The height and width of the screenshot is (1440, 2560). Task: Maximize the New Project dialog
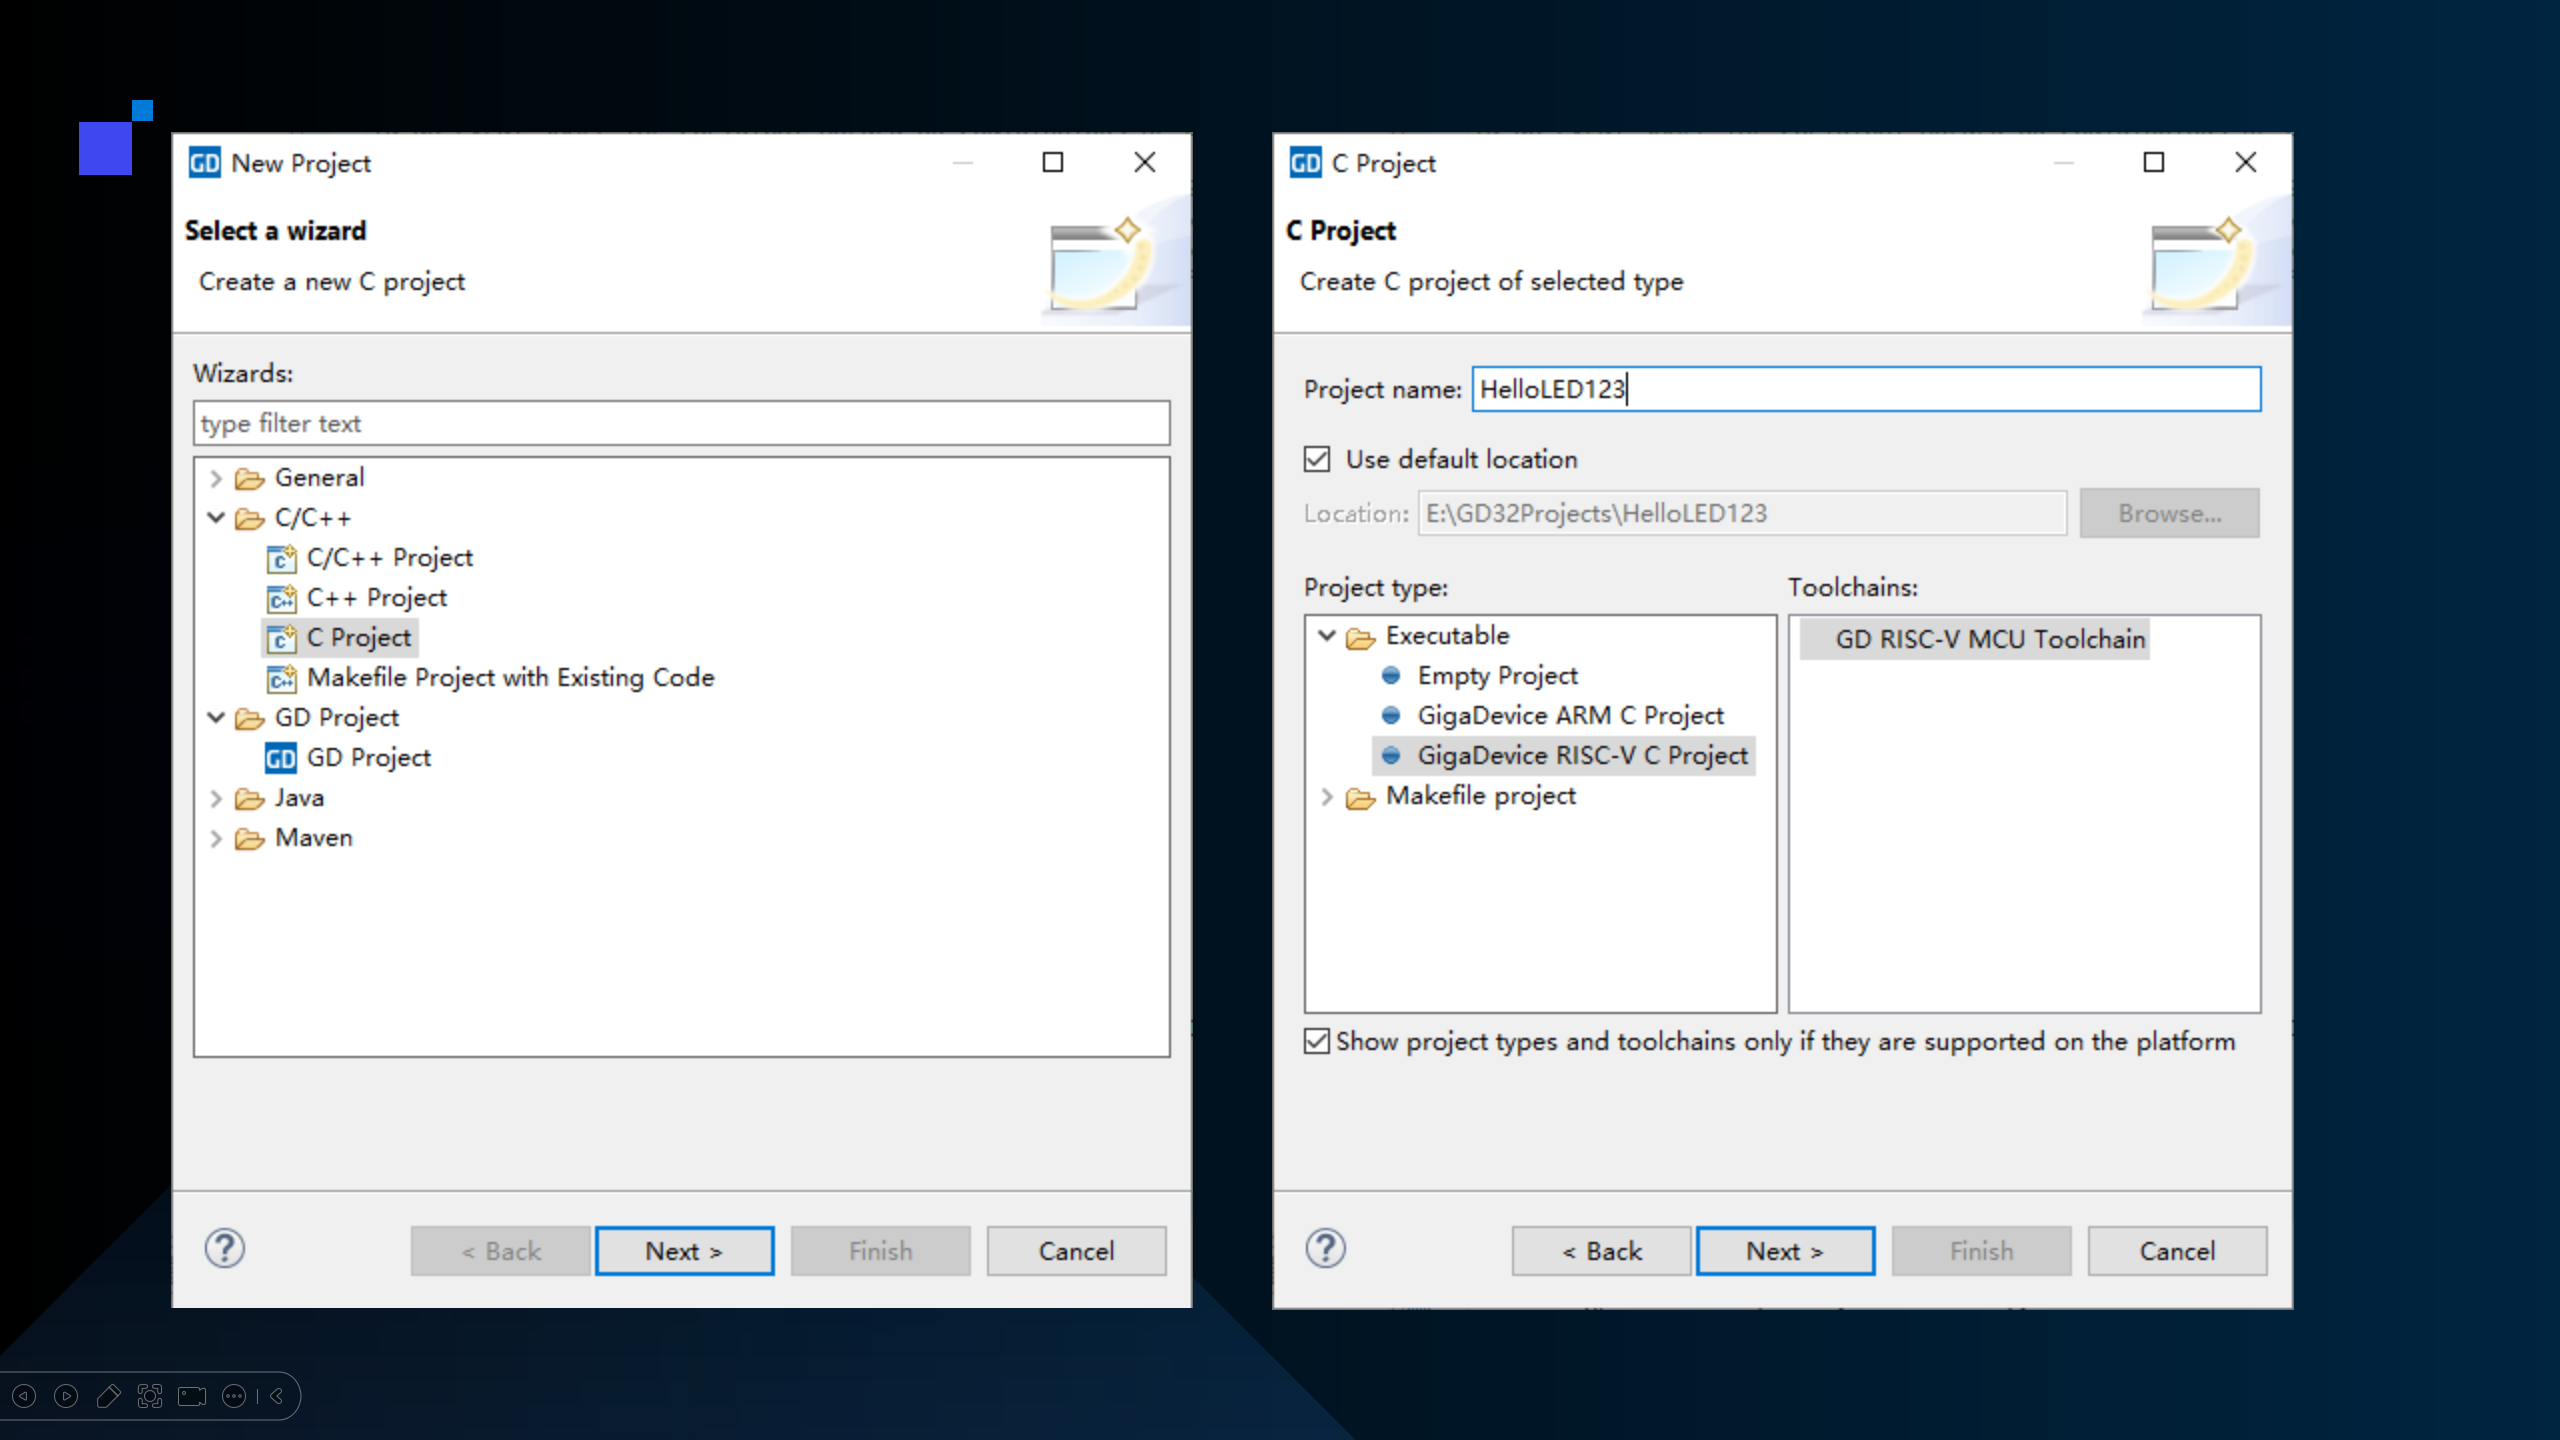pos(1053,162)
